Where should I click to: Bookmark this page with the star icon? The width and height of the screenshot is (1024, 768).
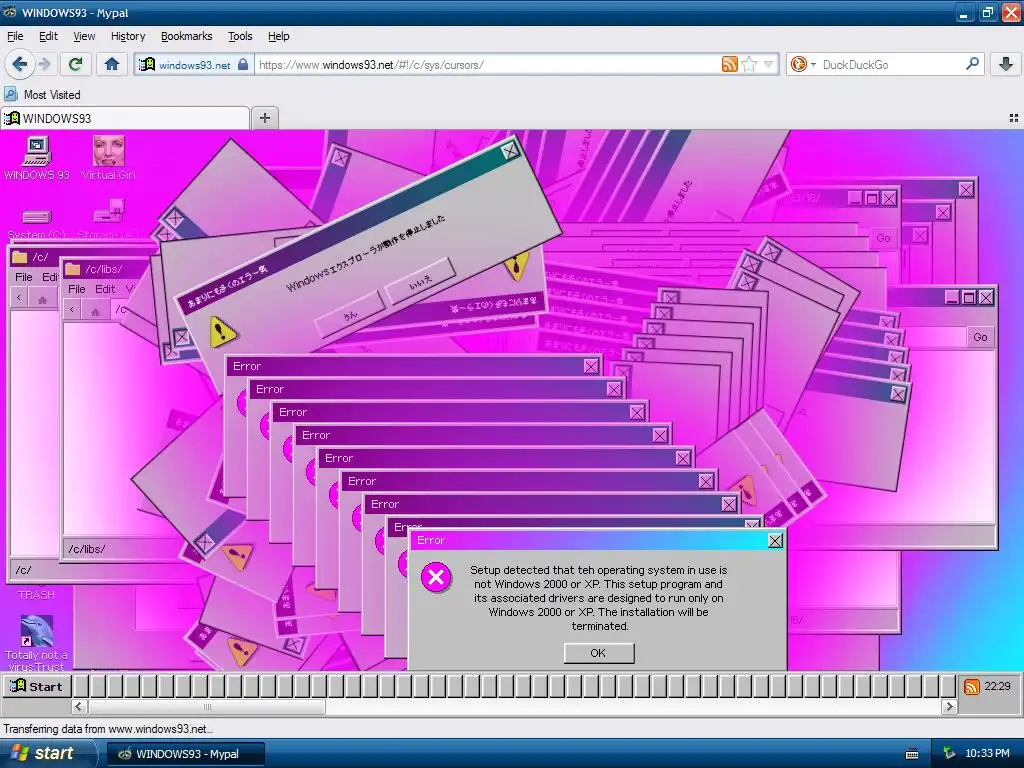(x=750, y=64)
